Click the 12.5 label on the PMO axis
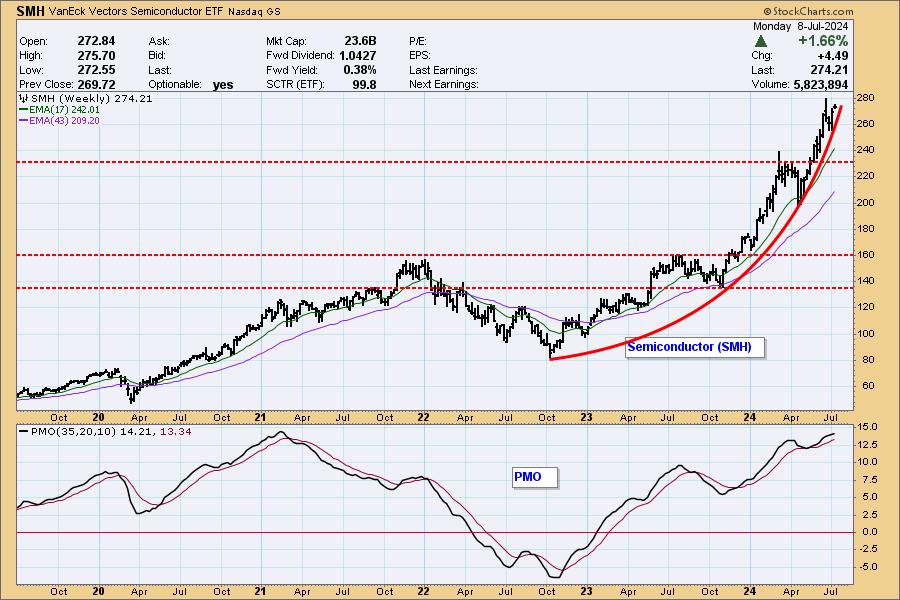 (868, 445)
